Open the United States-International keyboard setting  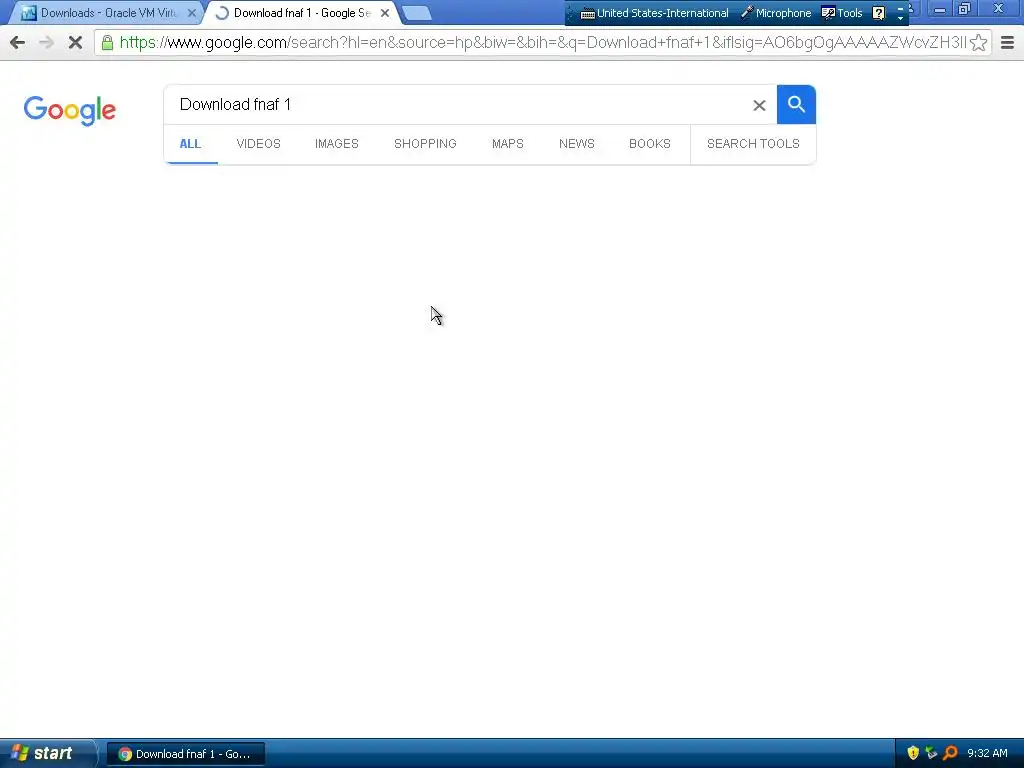coord(655,13)
